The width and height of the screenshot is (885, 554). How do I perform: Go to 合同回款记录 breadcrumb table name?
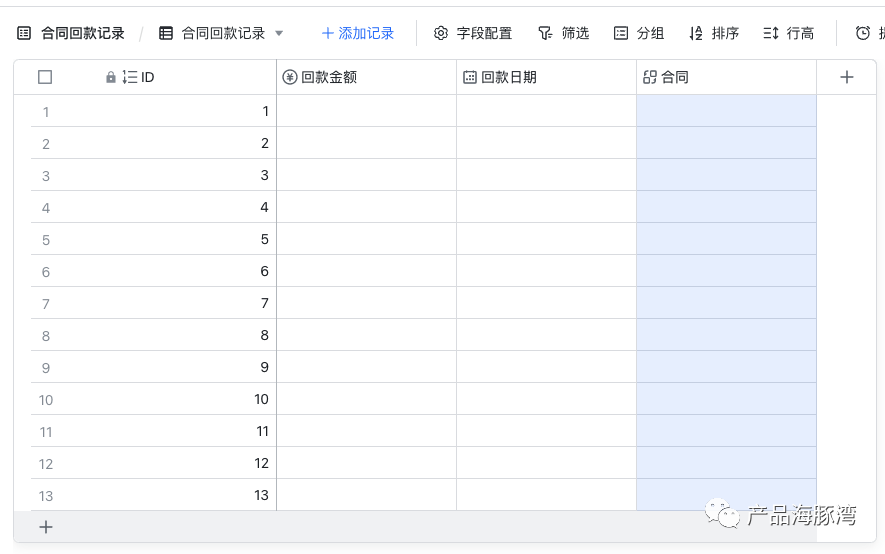tap(83, 33)
